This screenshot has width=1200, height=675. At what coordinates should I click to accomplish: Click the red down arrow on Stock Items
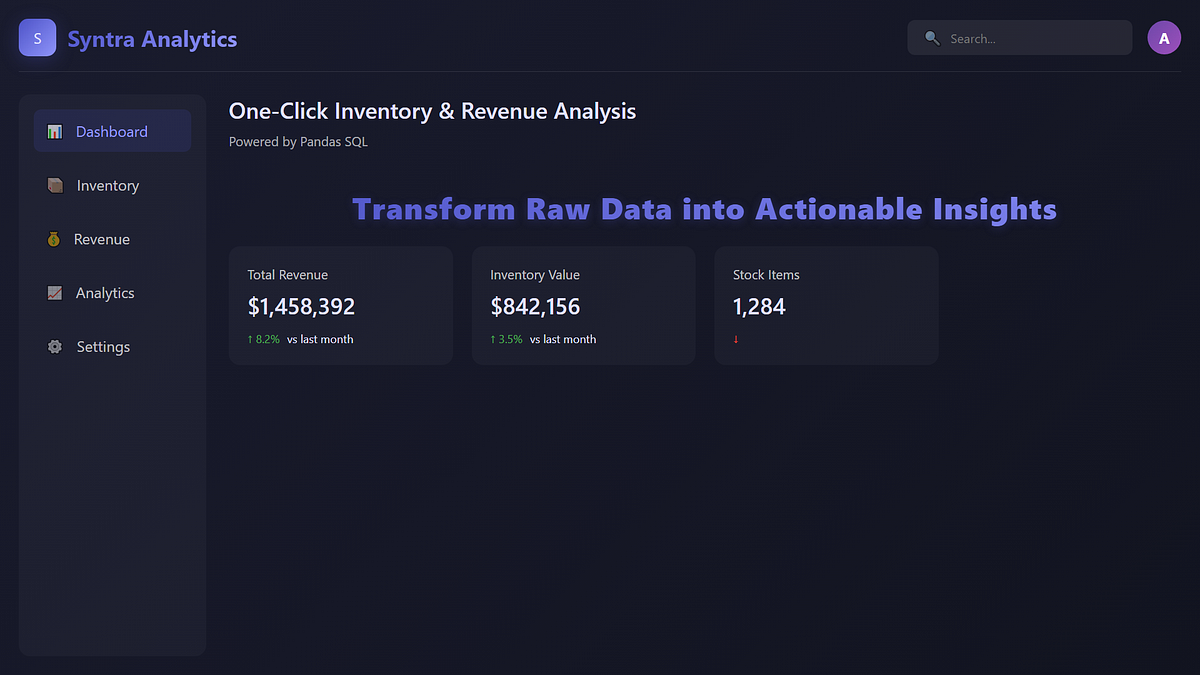pyautogui.click(x=736, y=339)
